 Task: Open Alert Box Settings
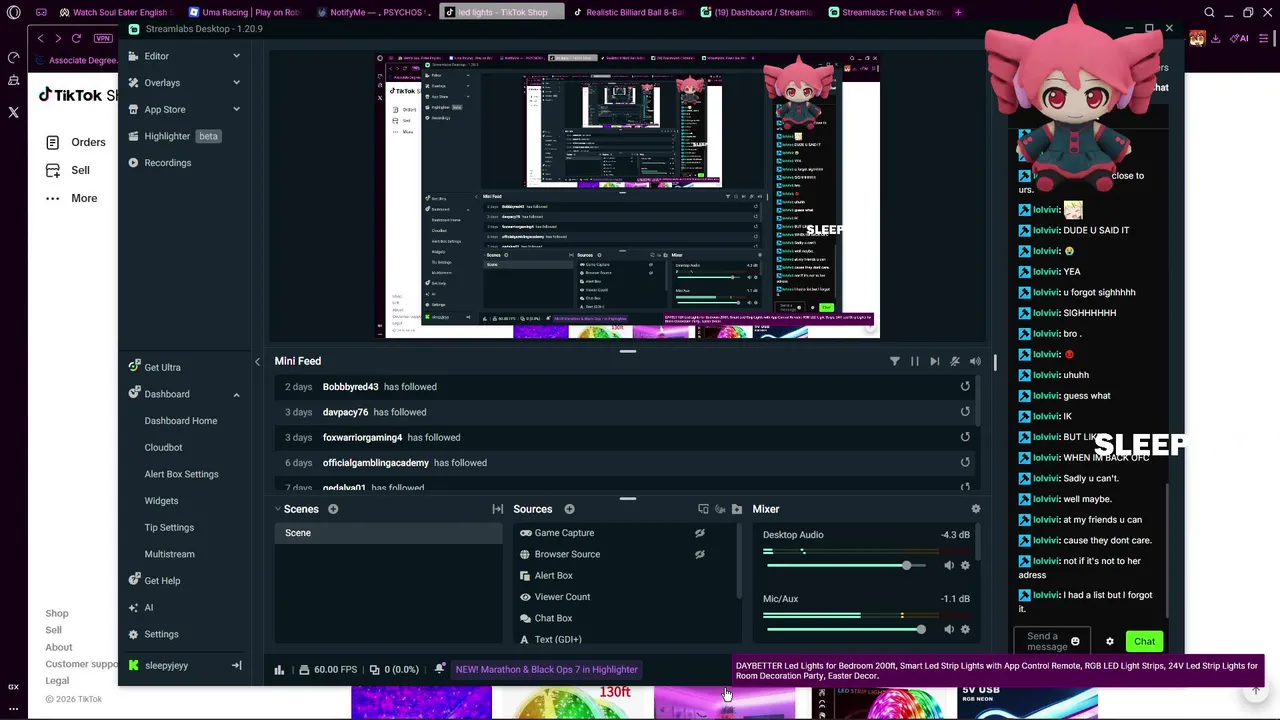[181, 474]
